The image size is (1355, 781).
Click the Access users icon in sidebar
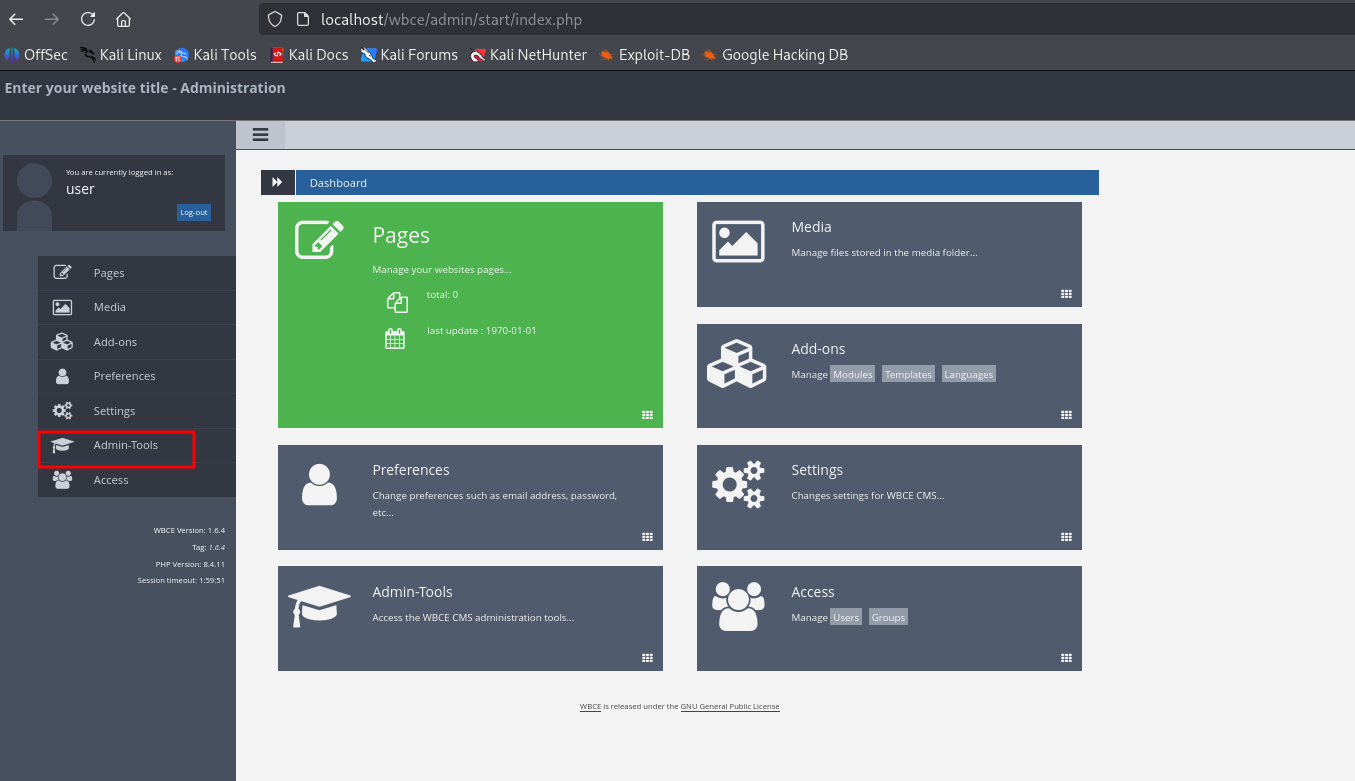point(62,480)
